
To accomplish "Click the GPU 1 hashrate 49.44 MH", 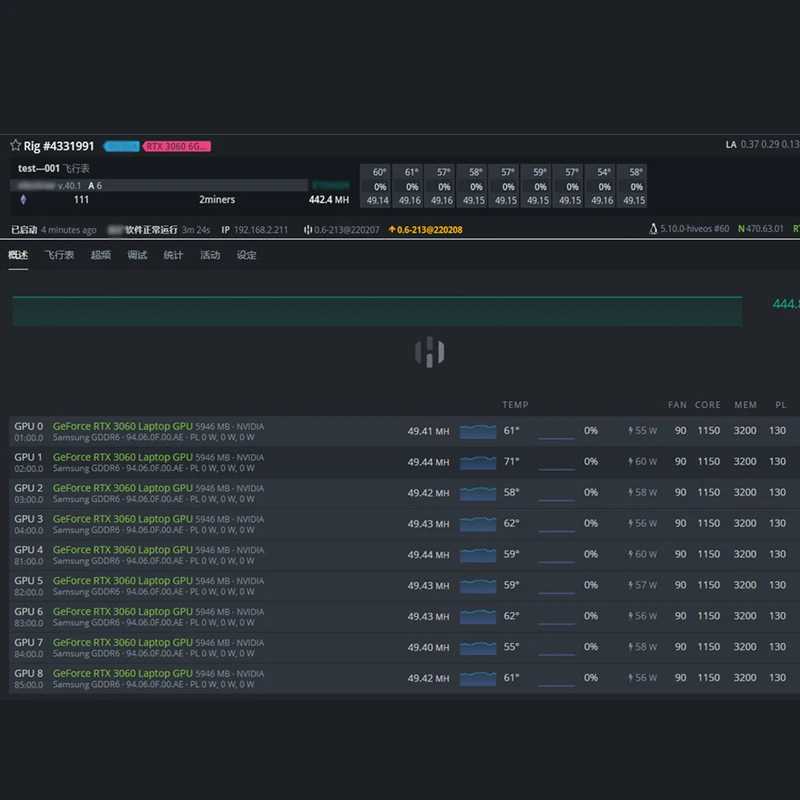I will pyautogui.click(x=428, y=462).
